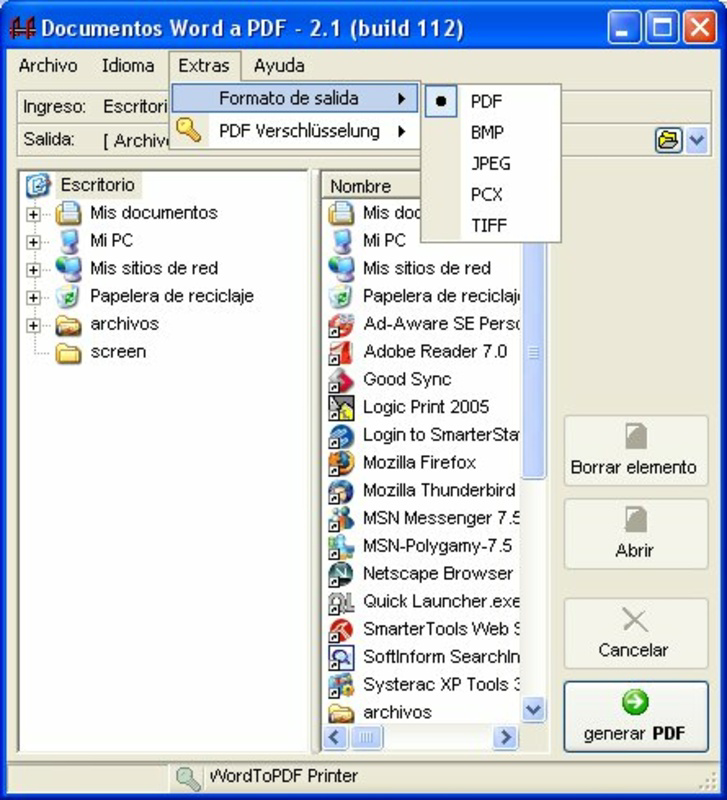
Task: Select Papelera de reciclaje in the file list
Action: click(x=442, y=296)
